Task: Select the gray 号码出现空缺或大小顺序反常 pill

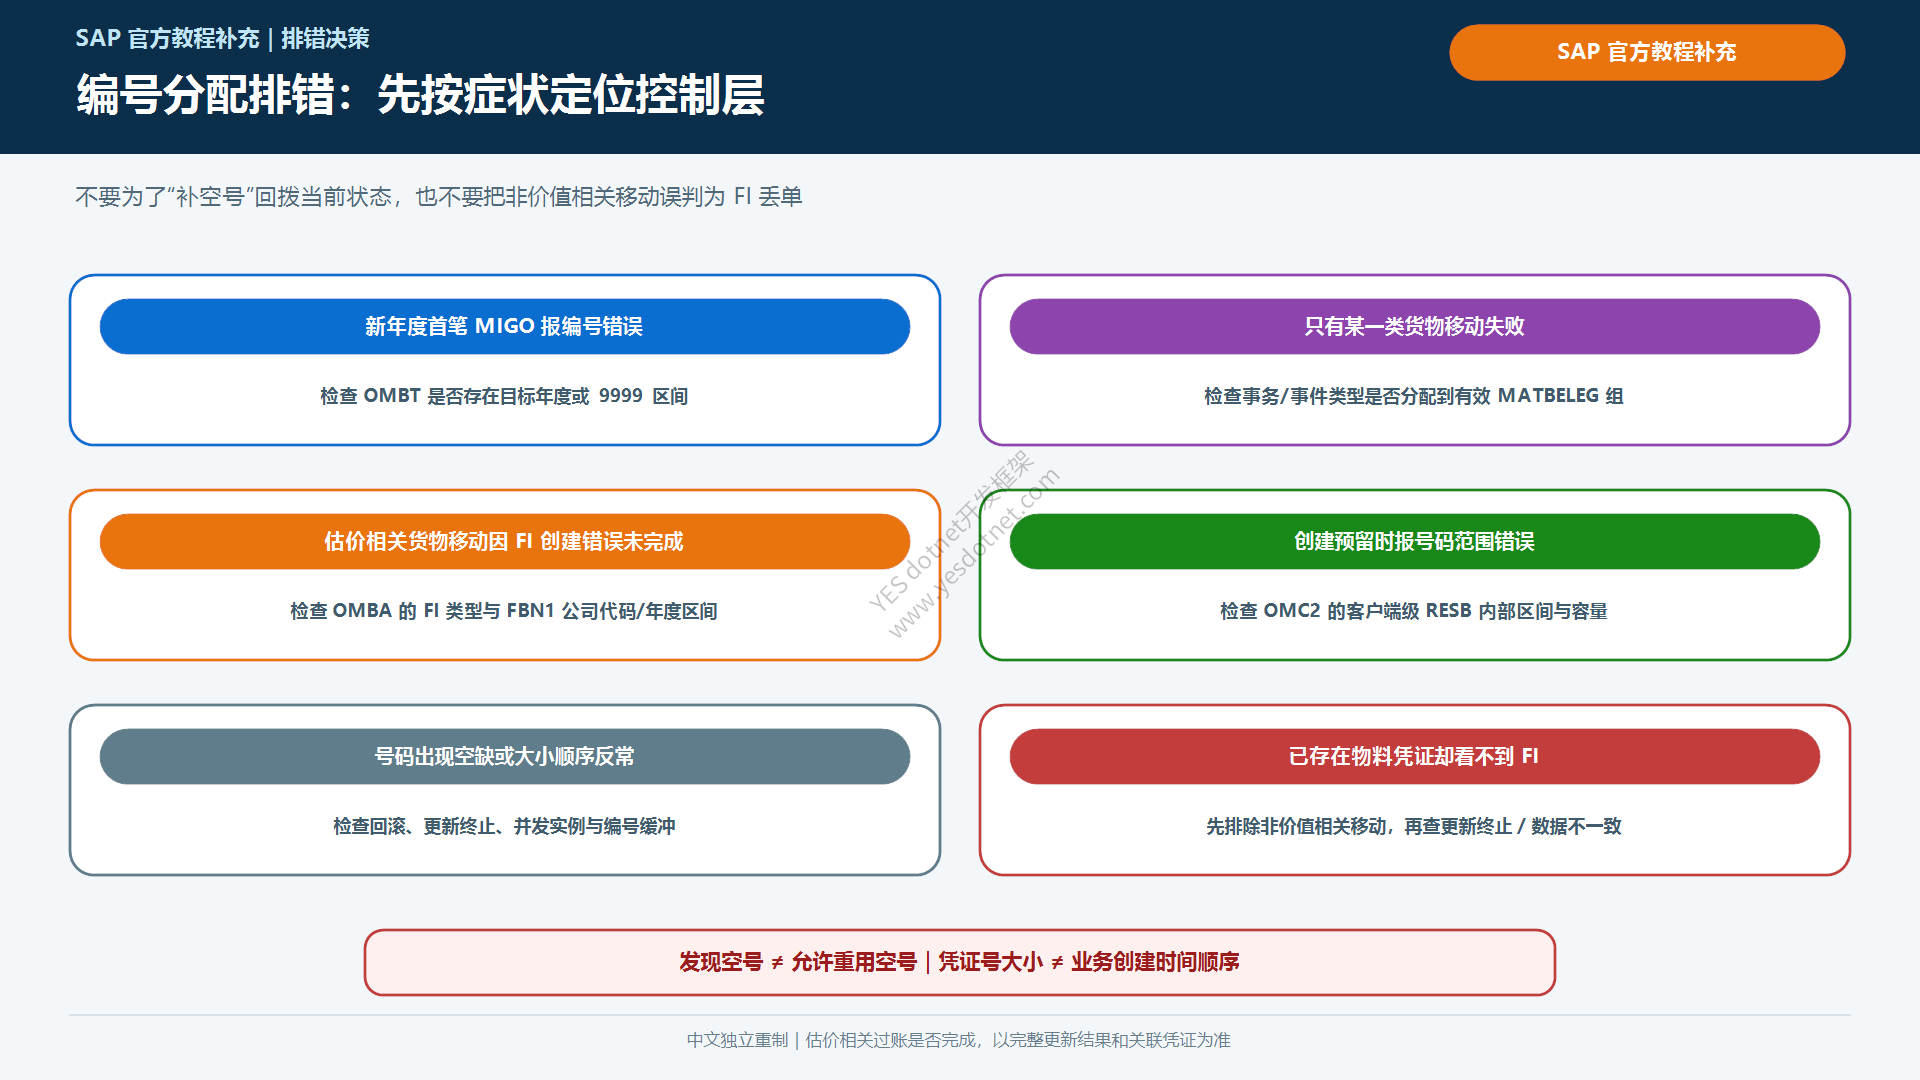Action: (x=505, y=756)
